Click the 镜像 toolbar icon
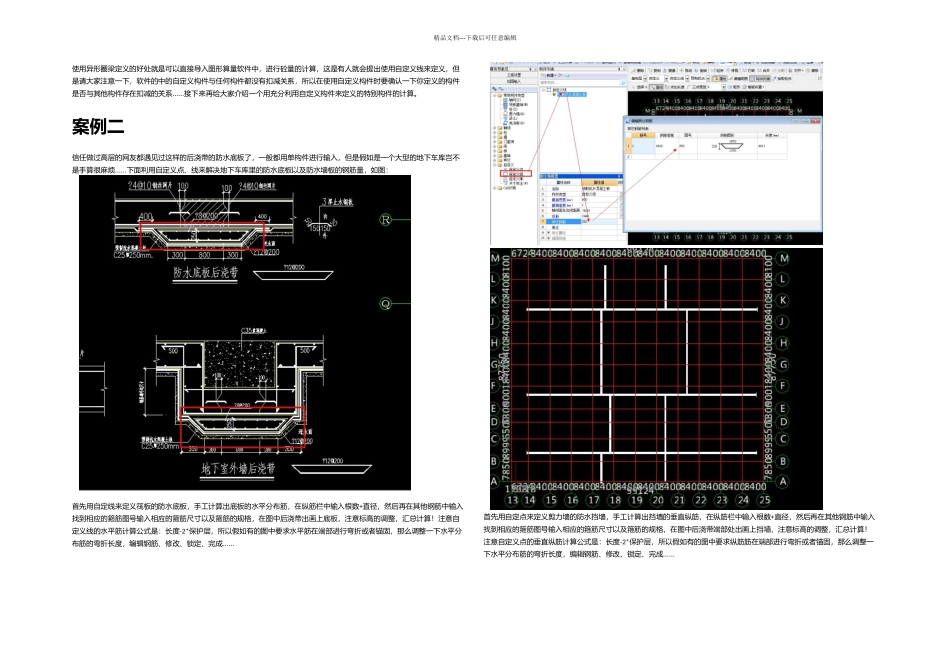Screen dimensions: 950x672 (669, 70)
